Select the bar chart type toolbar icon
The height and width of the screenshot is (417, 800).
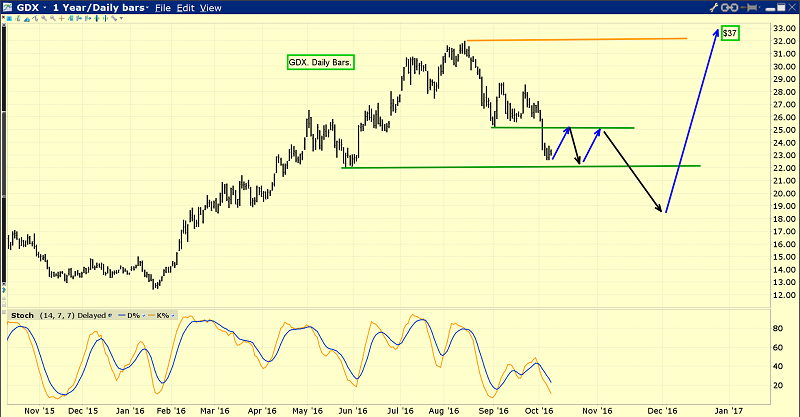coord(18,18)
